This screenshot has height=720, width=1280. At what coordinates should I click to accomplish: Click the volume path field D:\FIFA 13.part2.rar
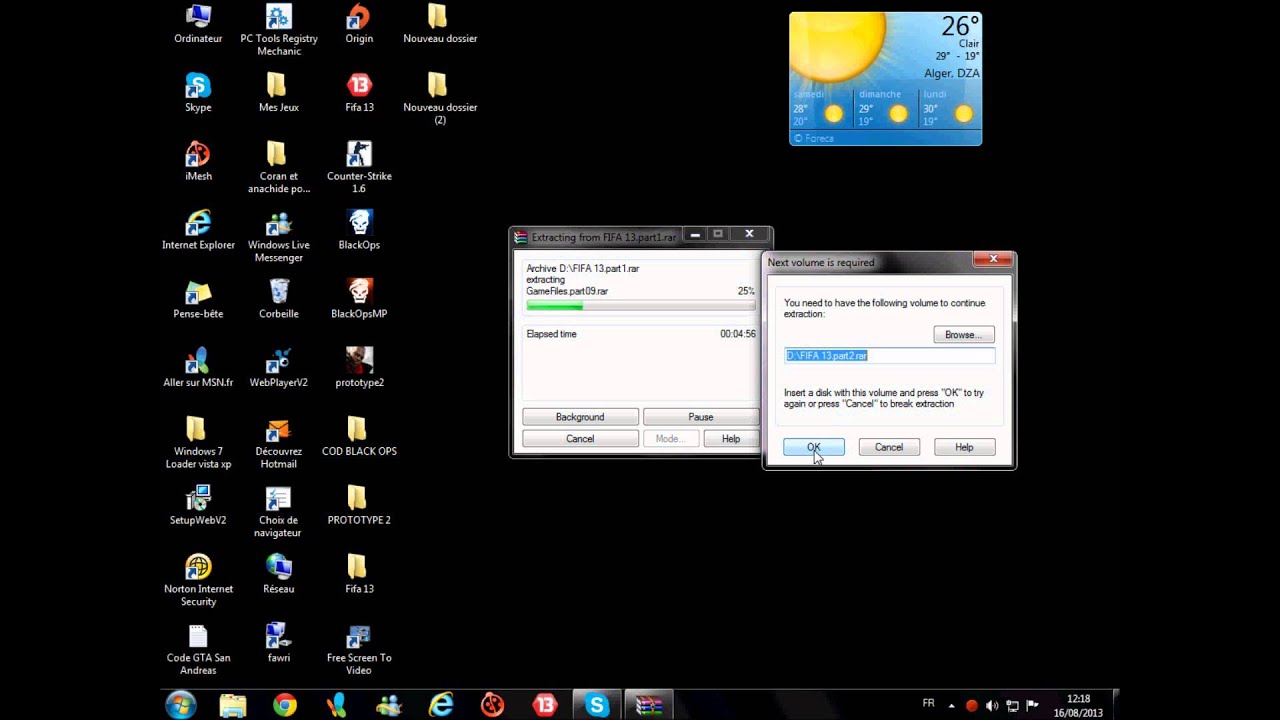coord(890,356)
